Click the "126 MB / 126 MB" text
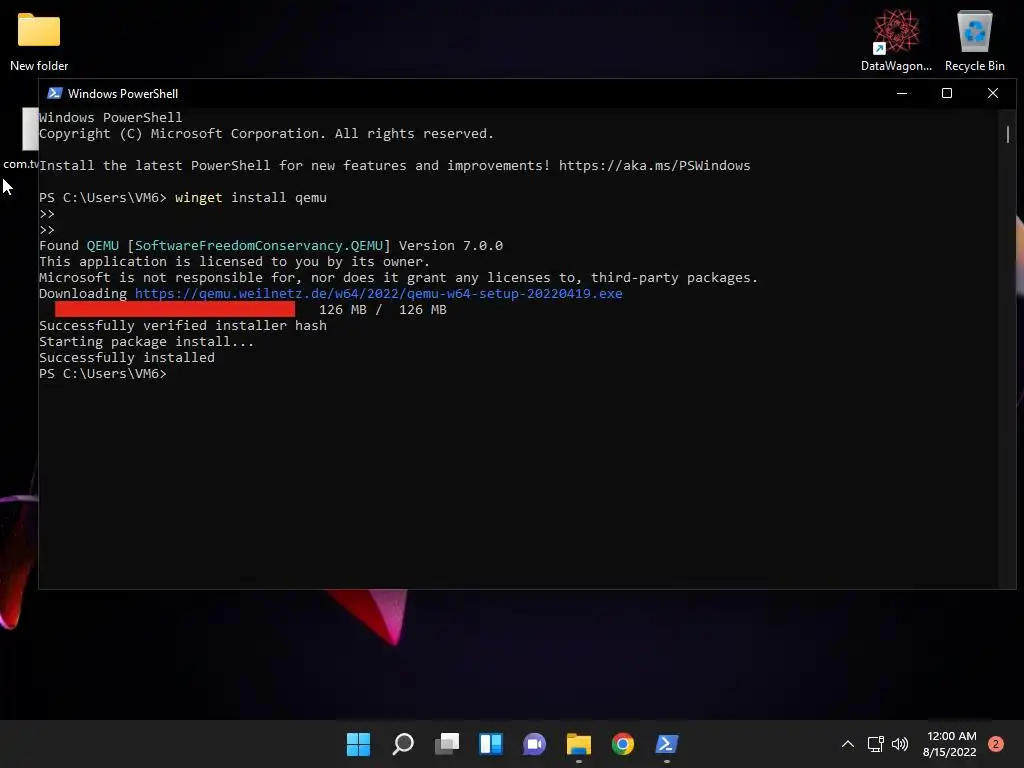Screen dimensions: 1024x768 [x=383, y=310]
